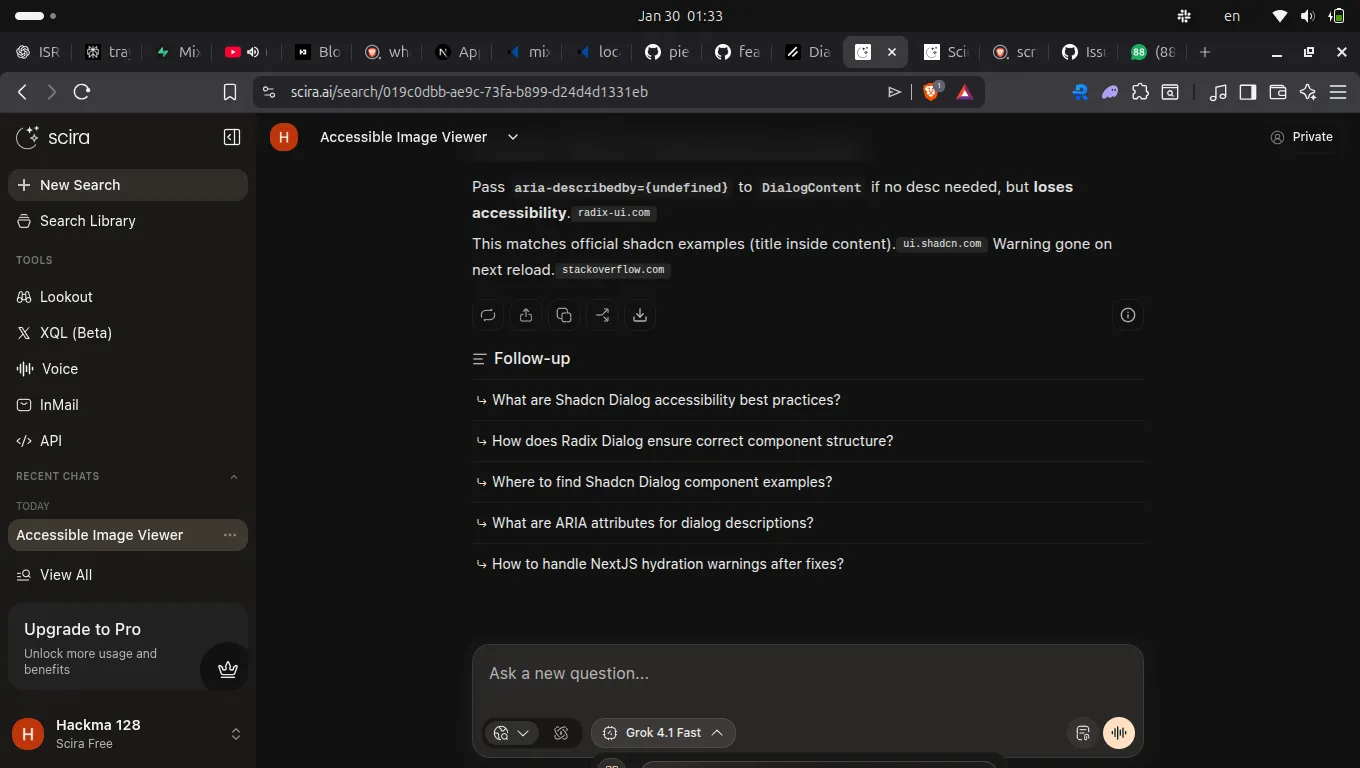The image size is (1360, 768).
Task: Share the answer via share icon
Action: tap(526, 315)
